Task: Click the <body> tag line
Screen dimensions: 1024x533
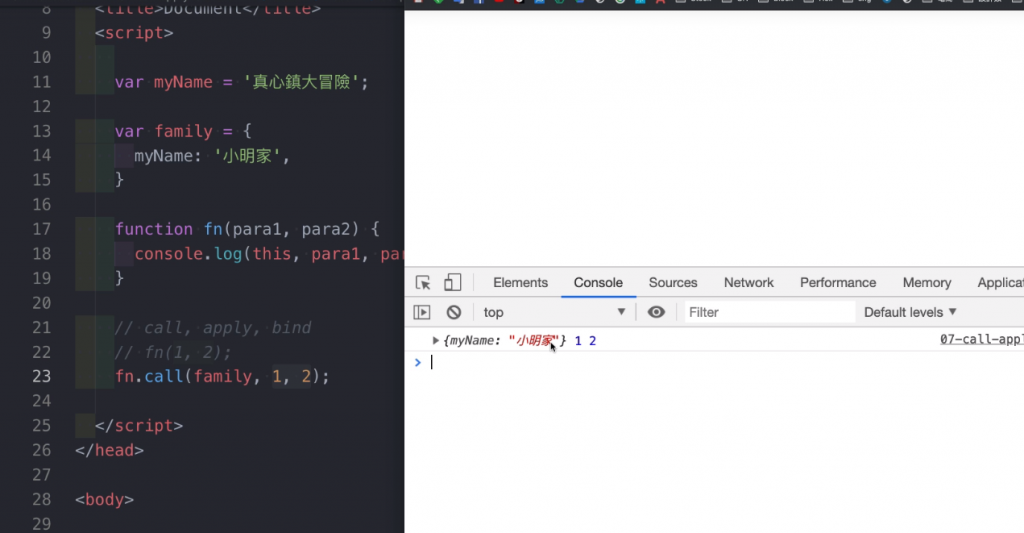Action: click(x=104, y=499)
